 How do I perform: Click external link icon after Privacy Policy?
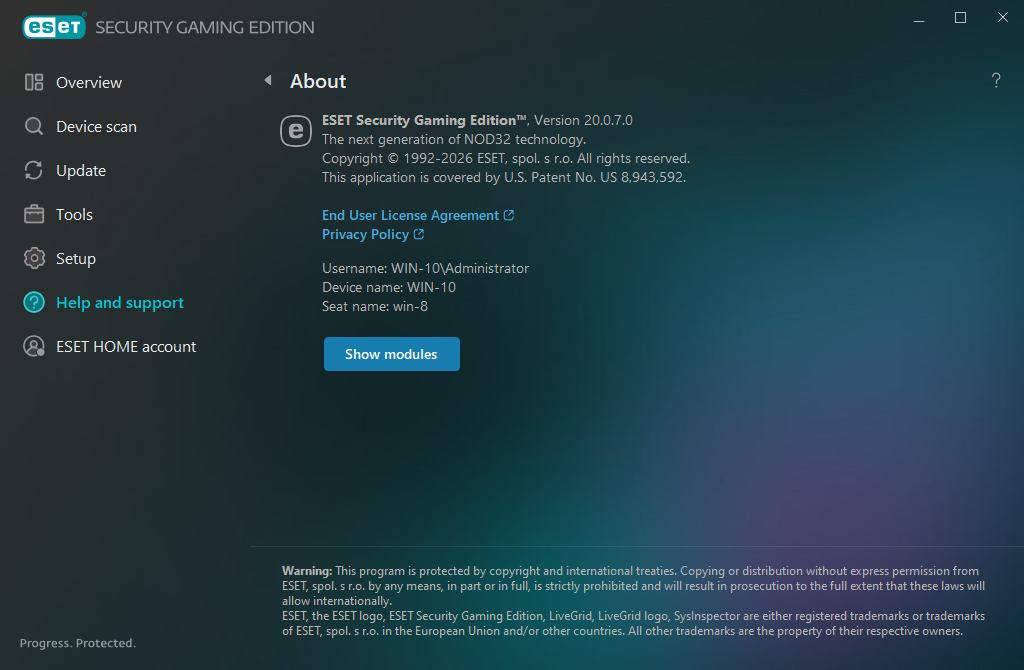point(419,234)
